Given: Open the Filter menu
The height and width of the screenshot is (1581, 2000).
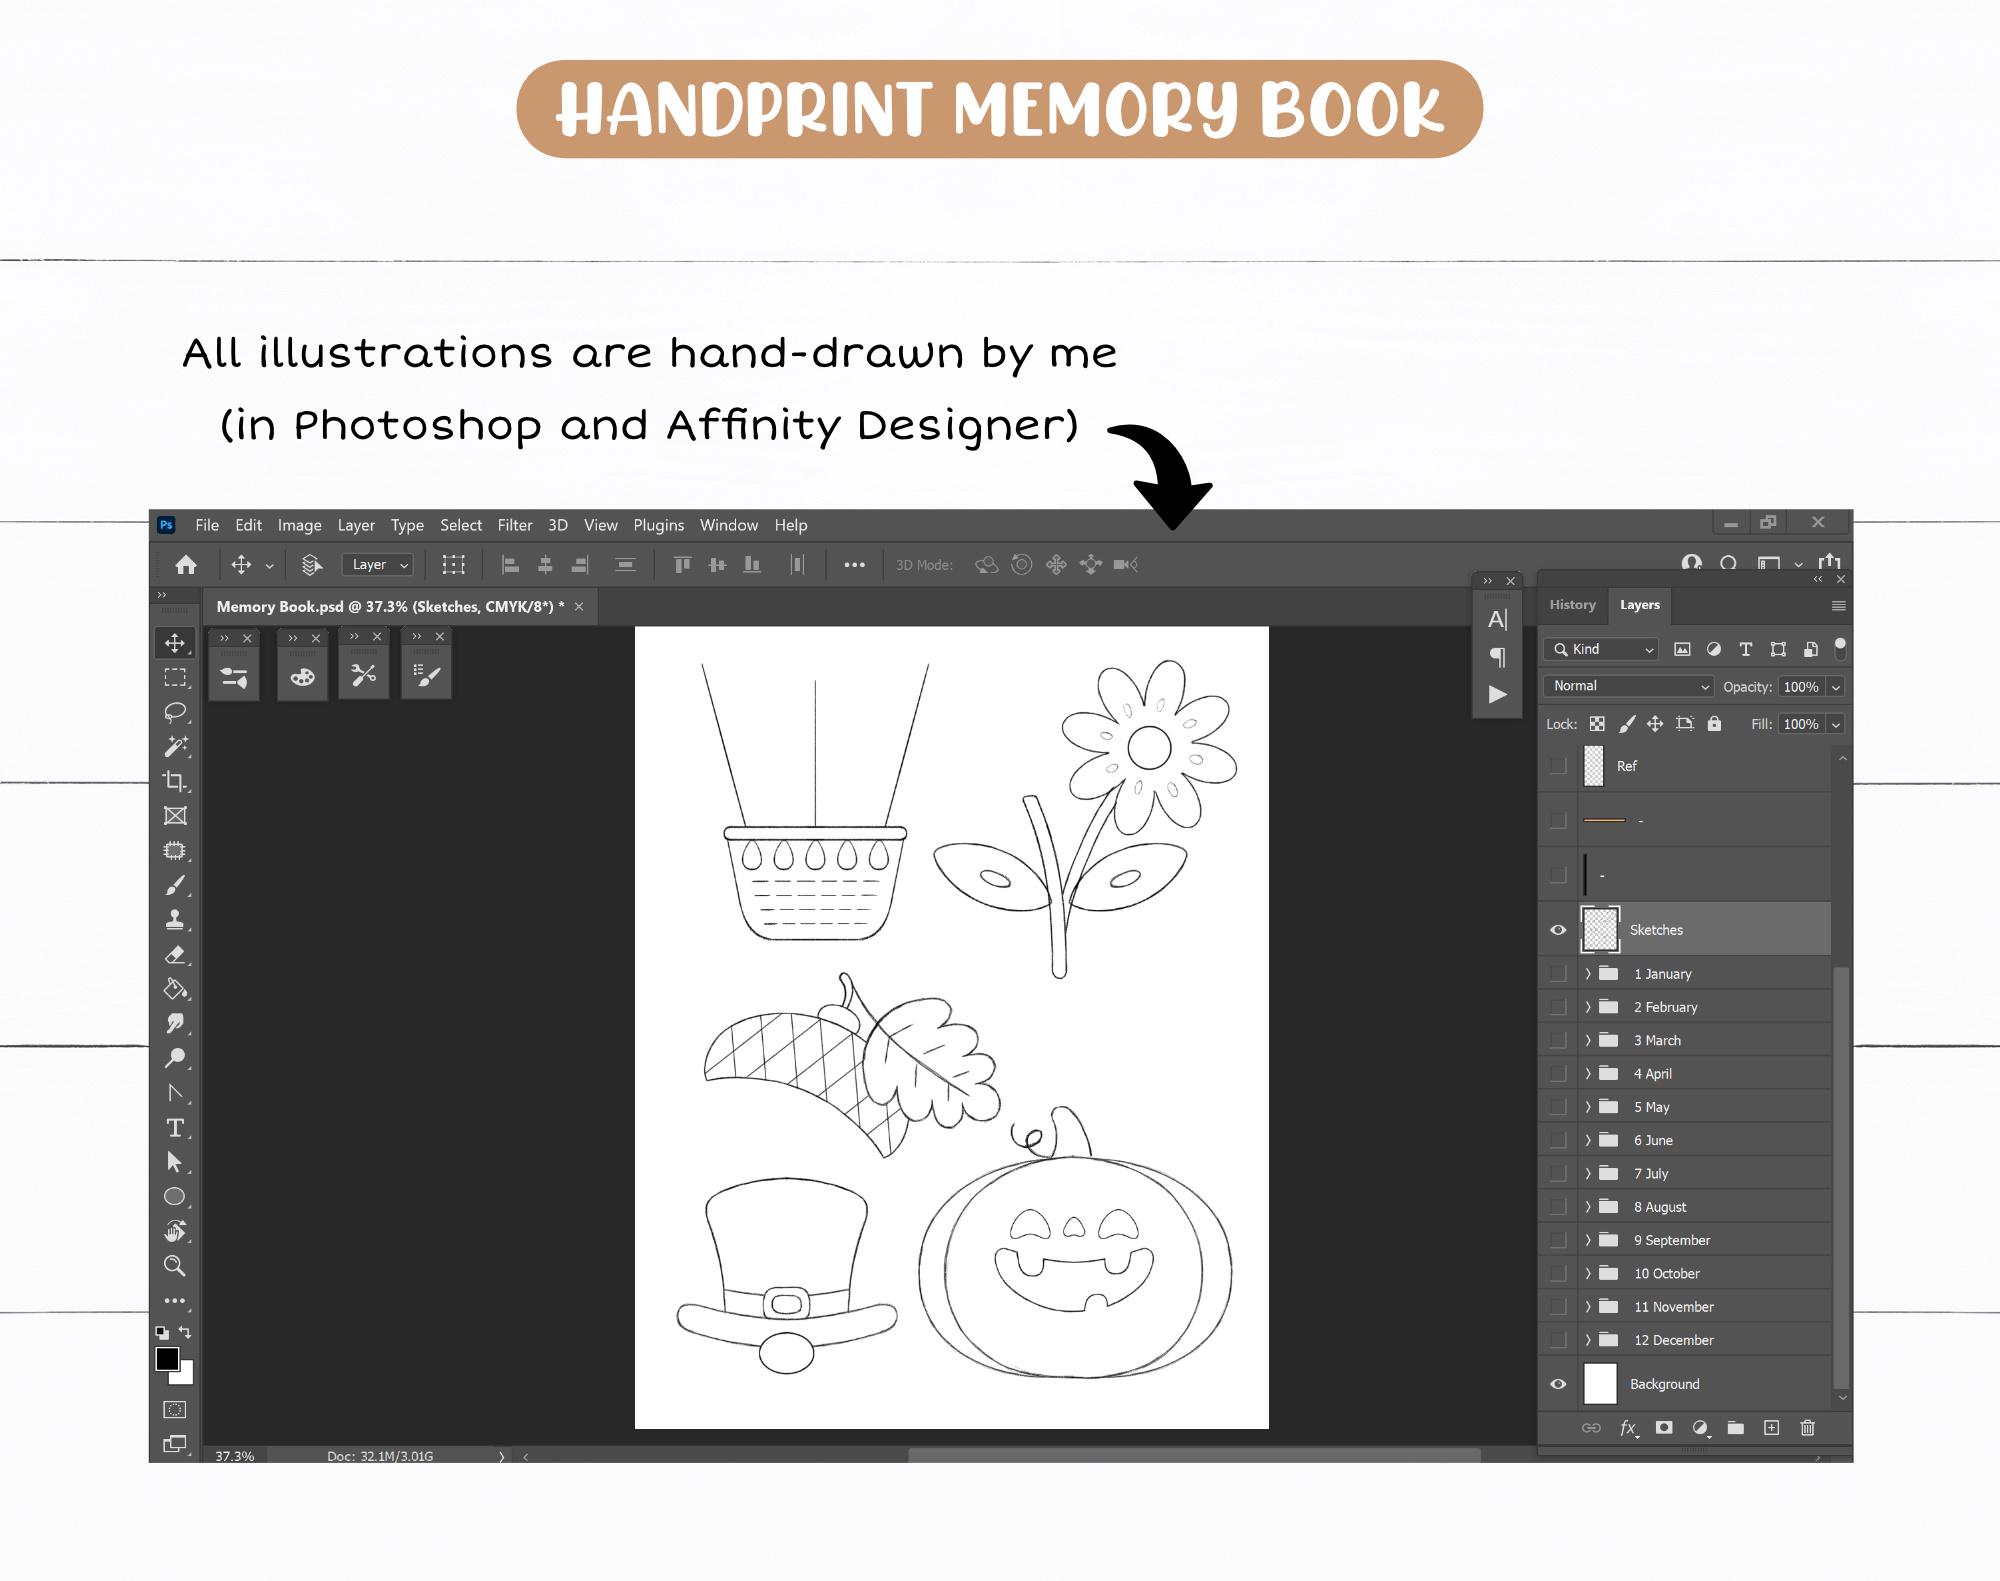Looking at the screenshot, I should point(515,525).
